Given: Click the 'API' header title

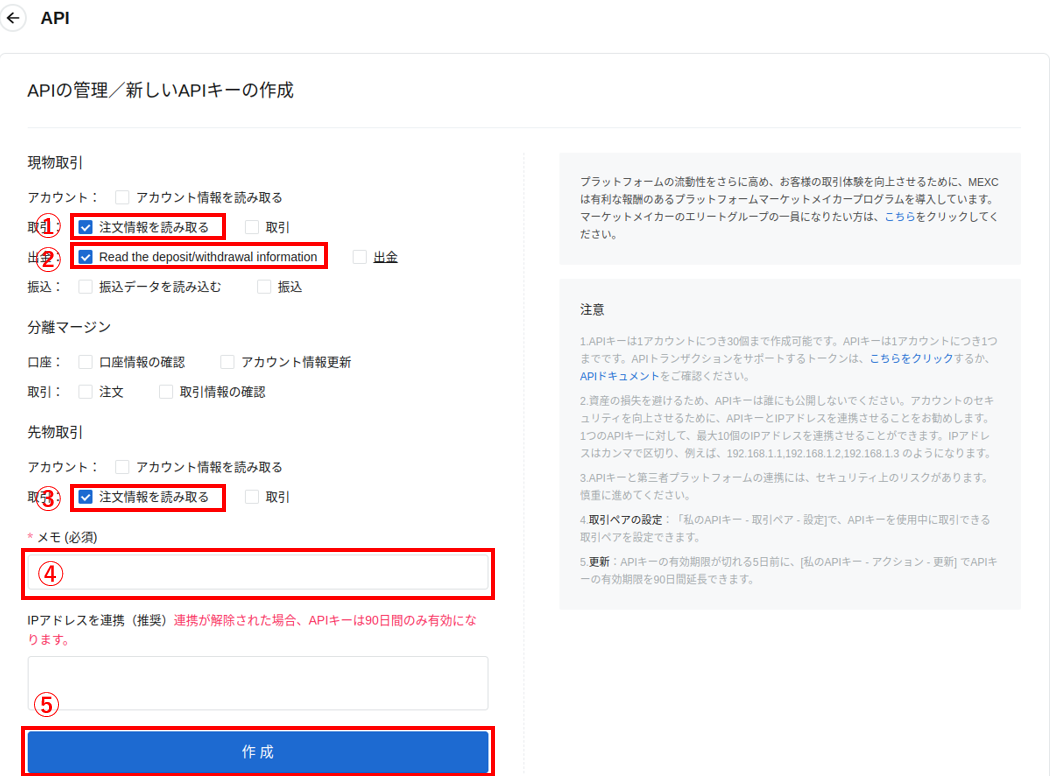Looking at the screenshot, I should (x=55, y=18).
